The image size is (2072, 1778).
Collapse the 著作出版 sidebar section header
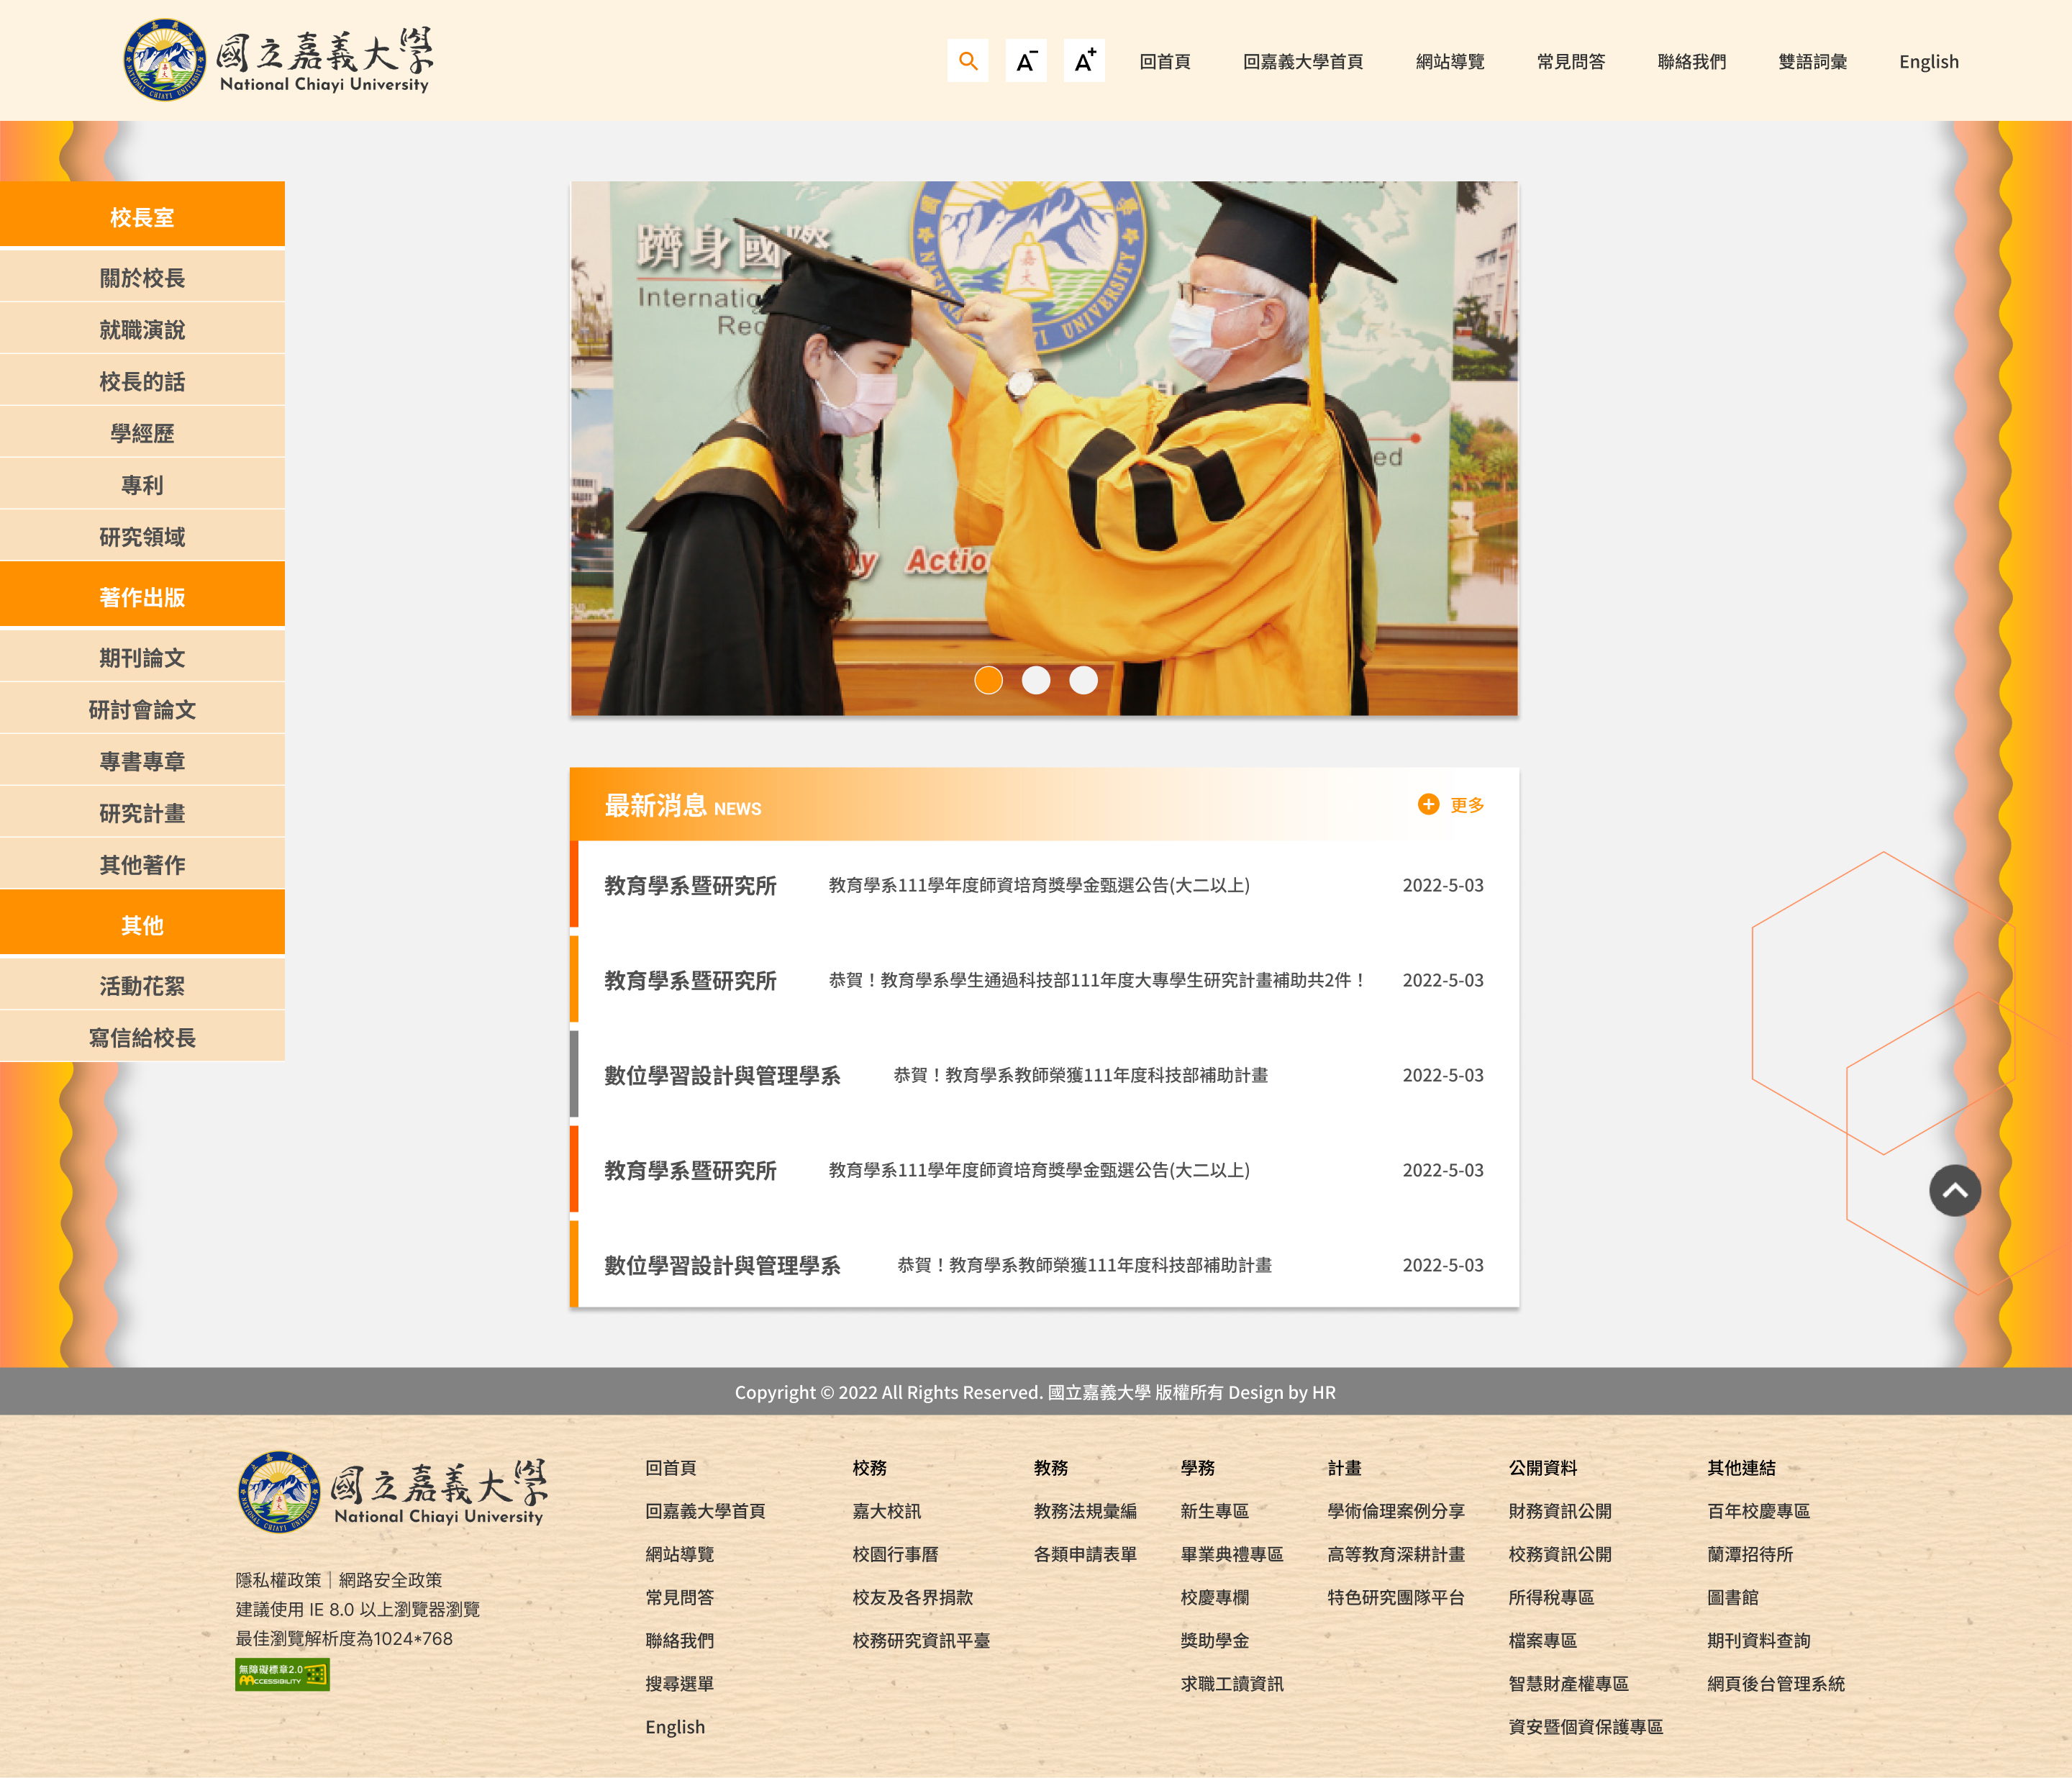142,596
